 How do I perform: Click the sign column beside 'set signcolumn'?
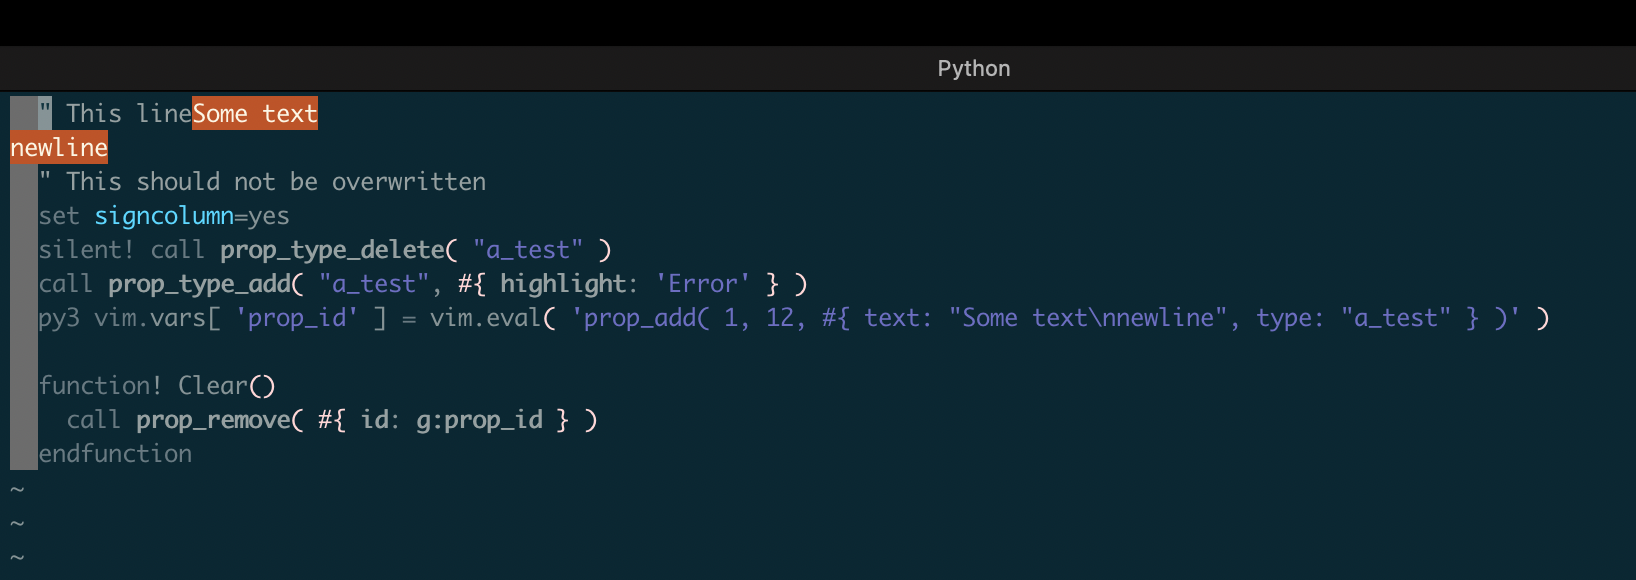click(24, 216)
